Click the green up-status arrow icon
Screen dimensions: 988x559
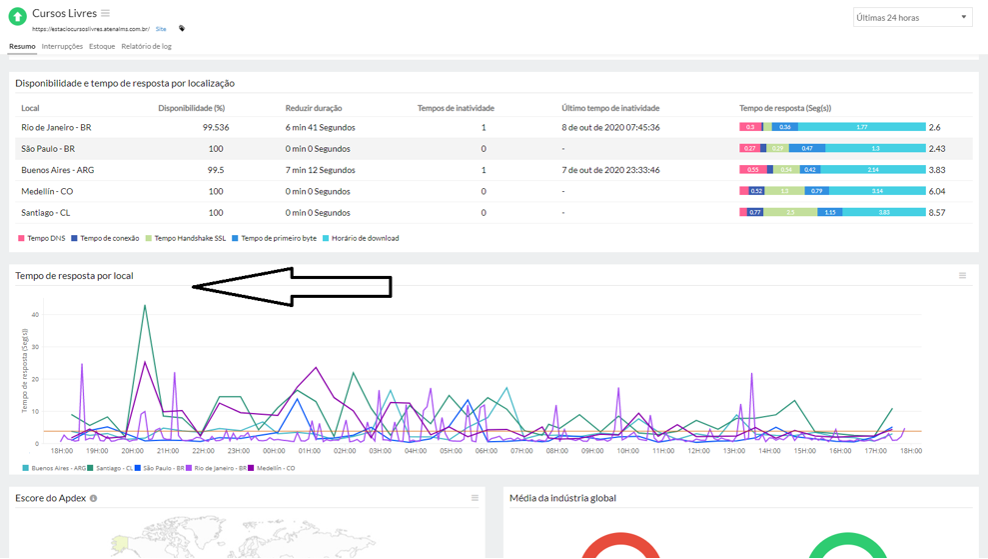pyautogui.click(x=18, y=16)
